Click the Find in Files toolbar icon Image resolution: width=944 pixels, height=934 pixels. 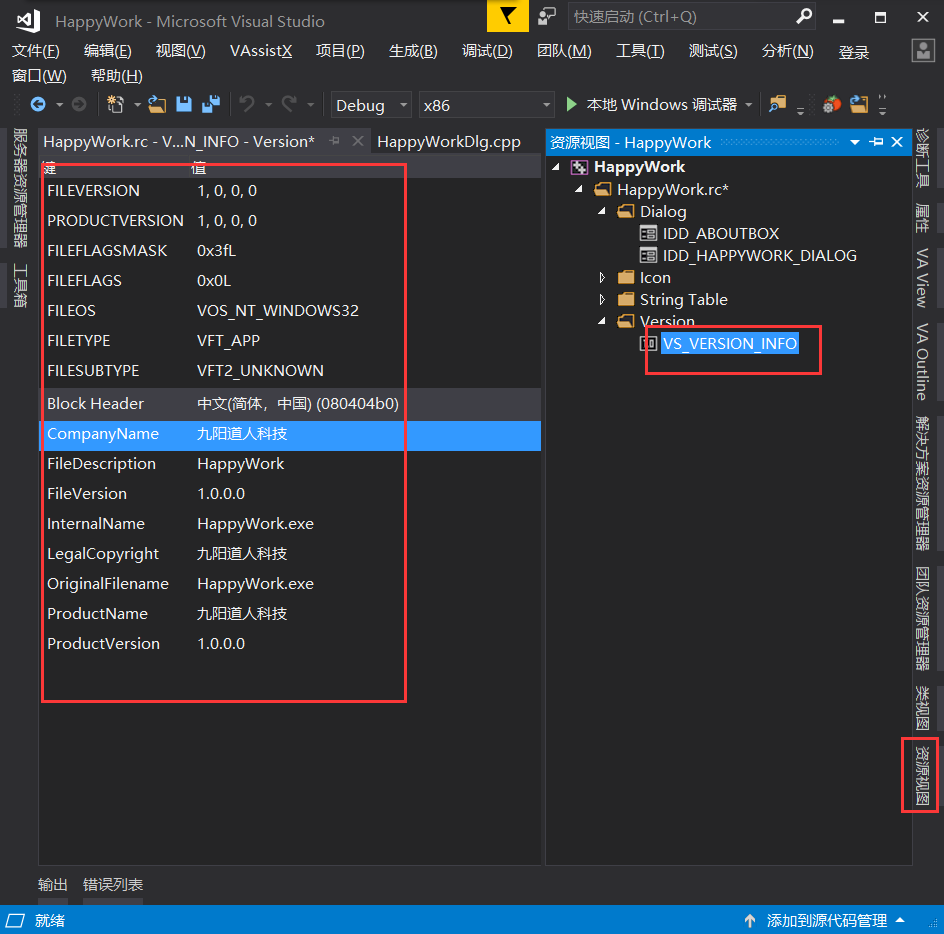pyautogui.click(x=777, y=104)
